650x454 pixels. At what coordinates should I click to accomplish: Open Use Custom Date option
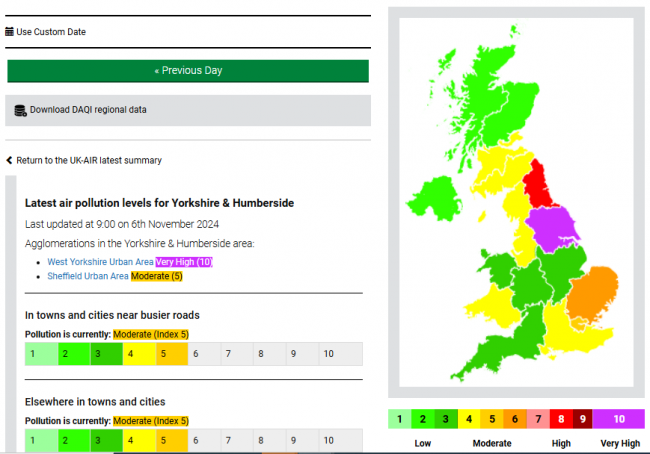[51, 32]
